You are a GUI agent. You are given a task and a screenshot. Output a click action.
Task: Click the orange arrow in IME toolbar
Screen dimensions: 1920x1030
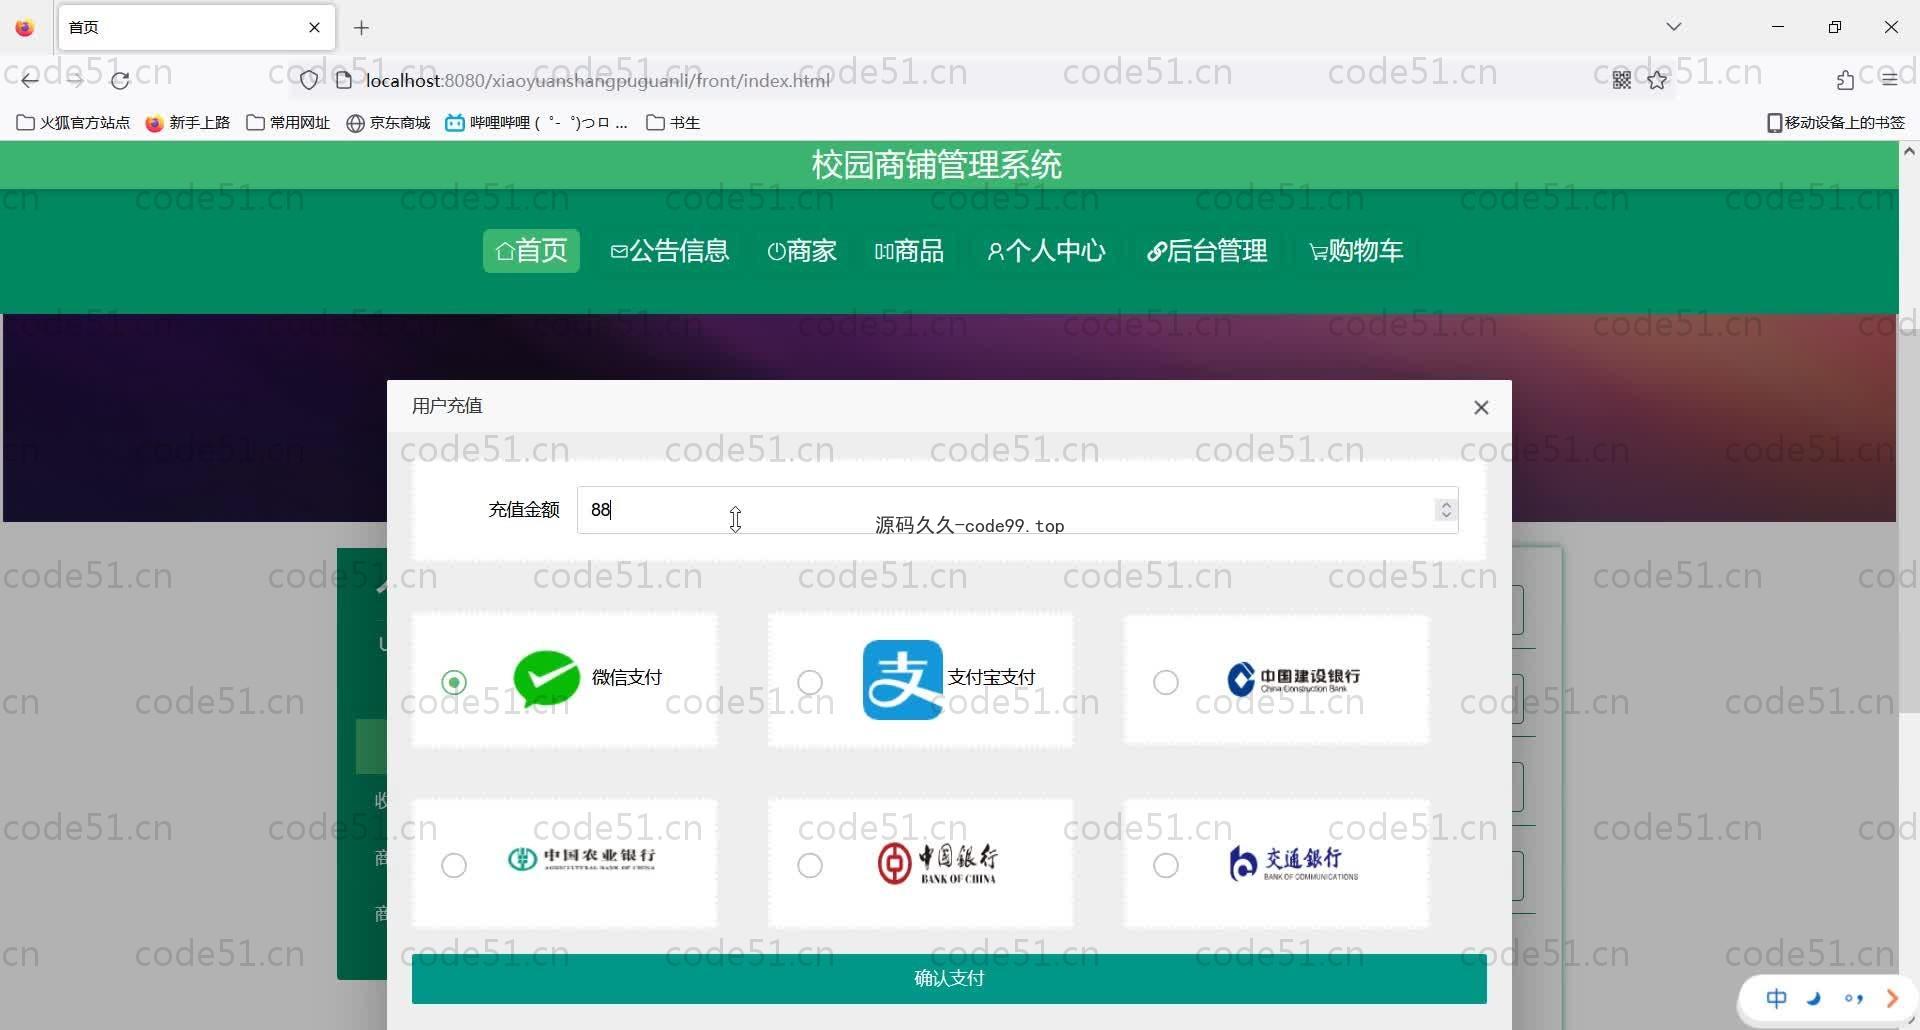[x=1891, y=998]
